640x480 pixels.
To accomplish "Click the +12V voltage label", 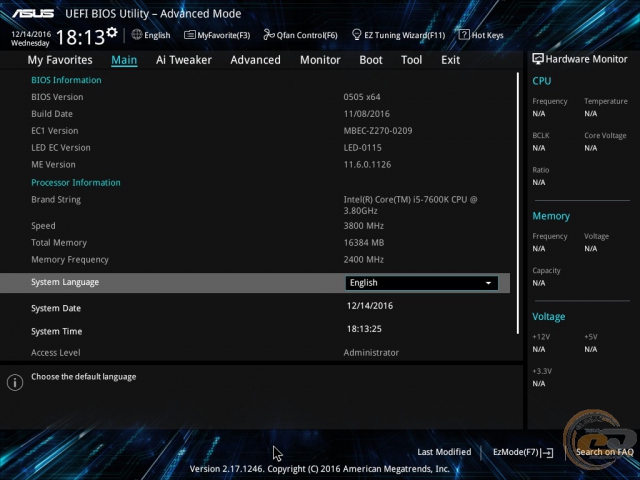I will point(541,337).
